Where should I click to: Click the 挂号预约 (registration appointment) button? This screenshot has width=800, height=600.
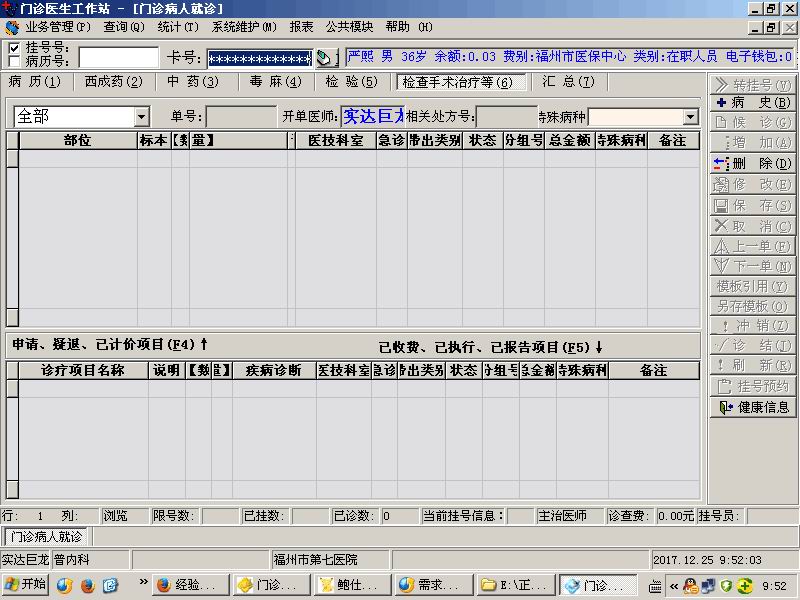click(754, 386)
